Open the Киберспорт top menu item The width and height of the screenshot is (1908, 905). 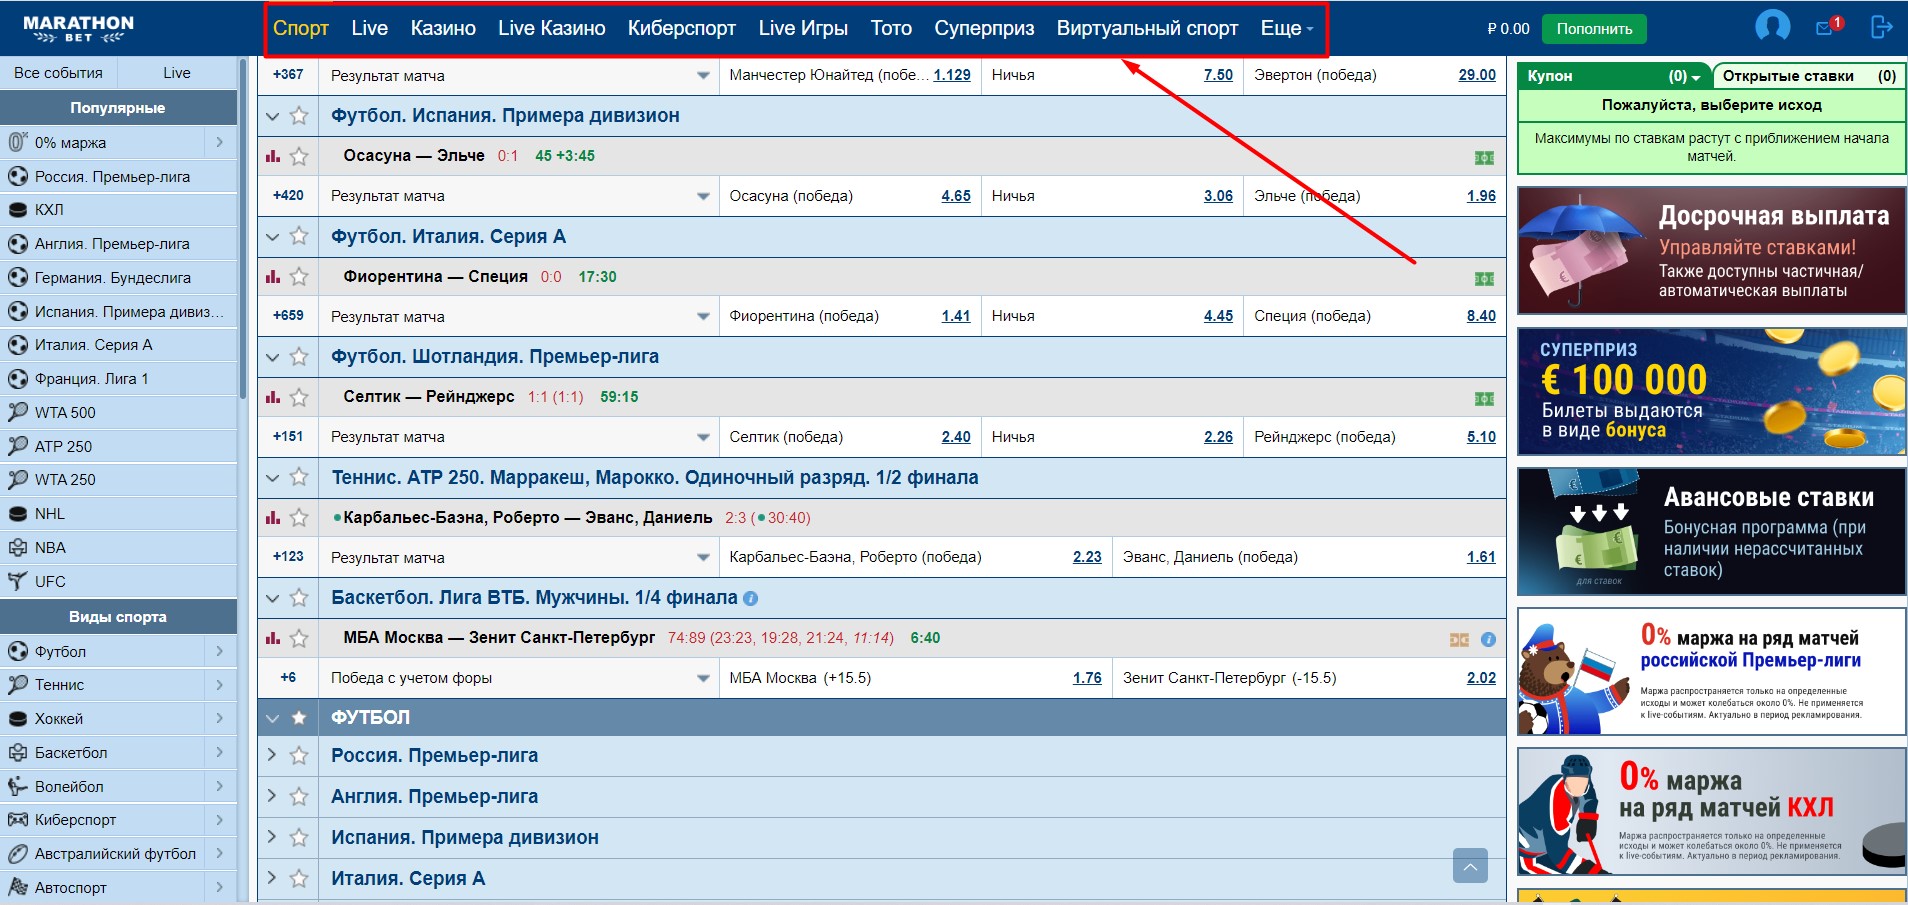(682, 28)
